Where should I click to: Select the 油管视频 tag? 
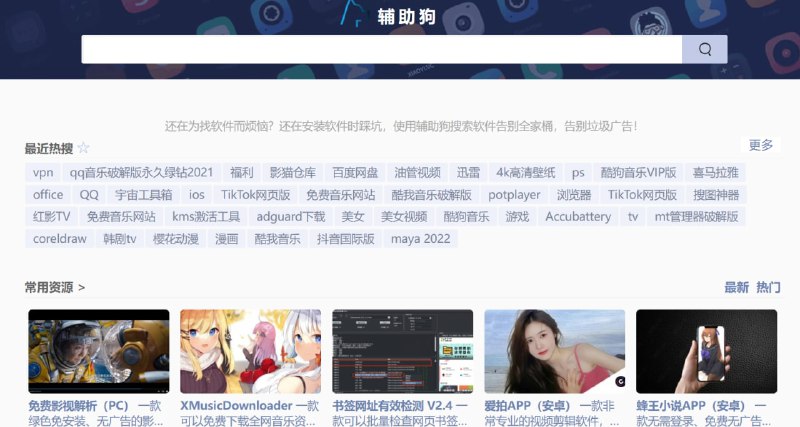pos(417,172)
